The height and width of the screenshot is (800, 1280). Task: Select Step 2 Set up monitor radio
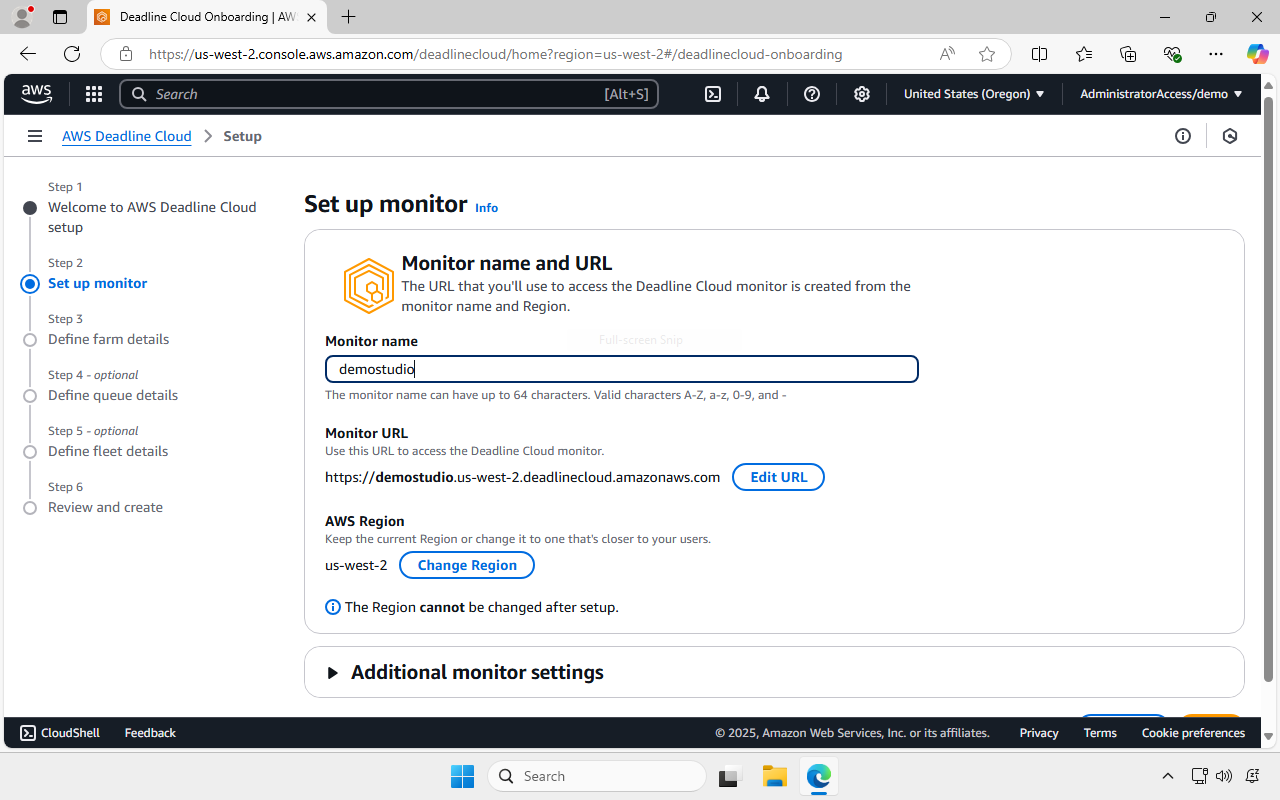tap(30, 284)
